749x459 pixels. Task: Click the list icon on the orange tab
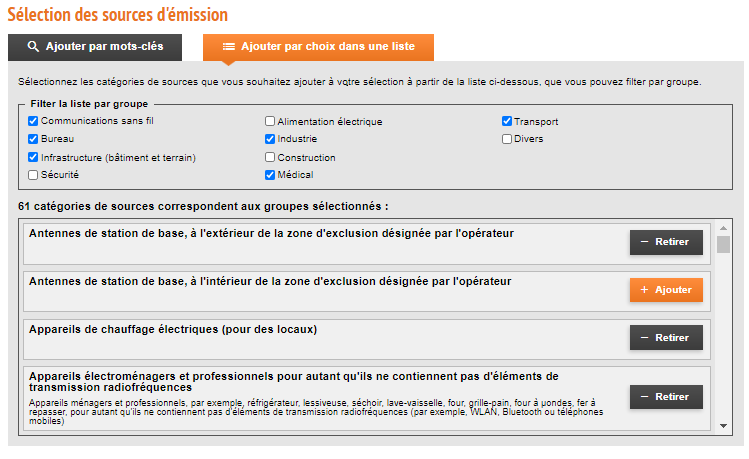coord(229,47)
